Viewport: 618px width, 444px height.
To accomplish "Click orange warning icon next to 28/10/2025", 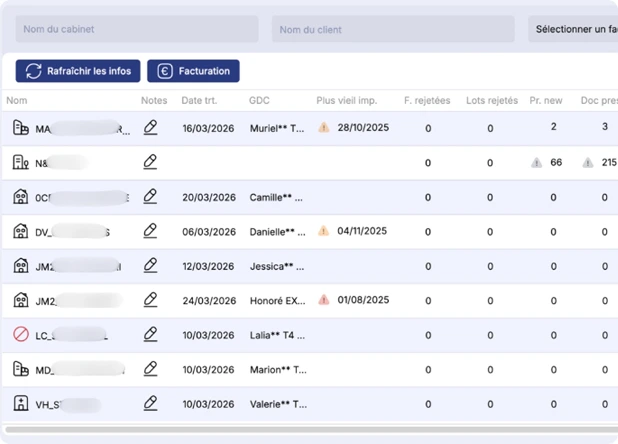I will click(324, 128).
